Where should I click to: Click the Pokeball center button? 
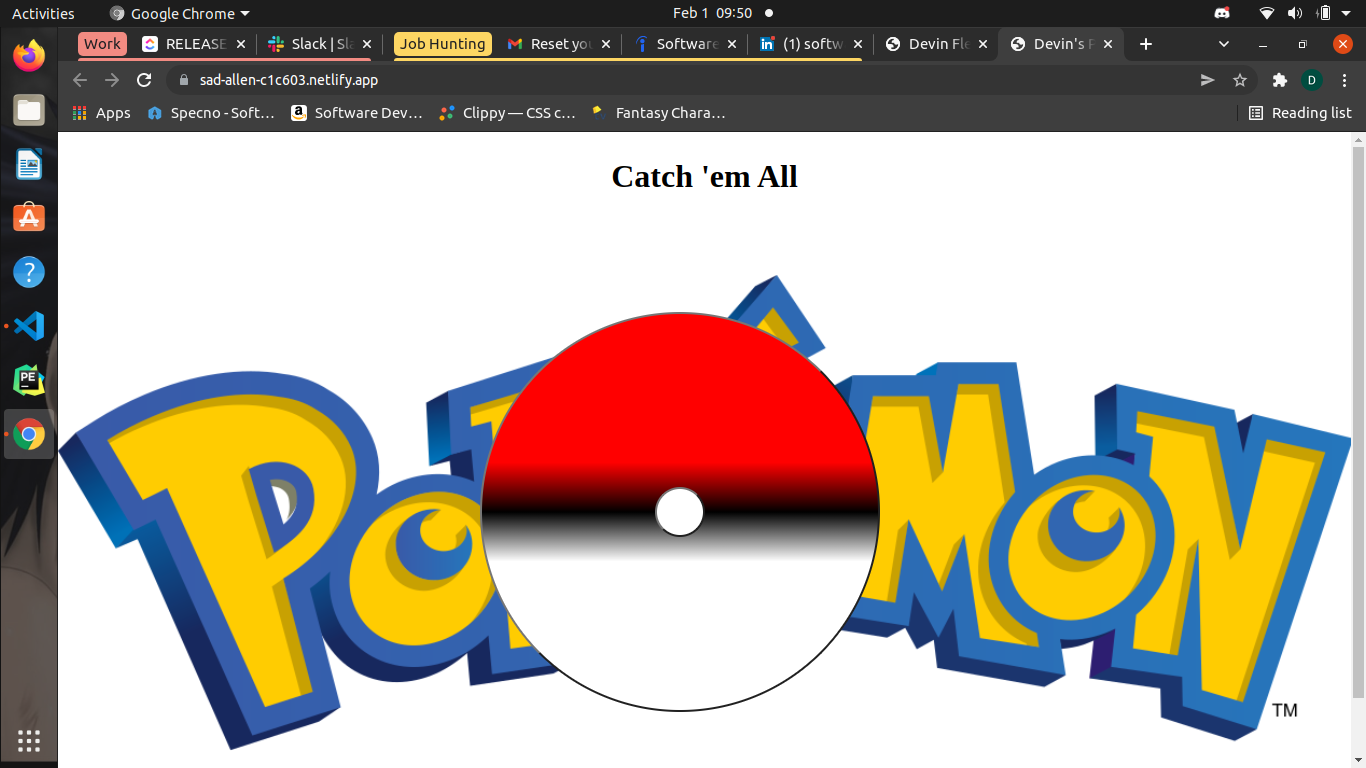click(x=680, y=512)
